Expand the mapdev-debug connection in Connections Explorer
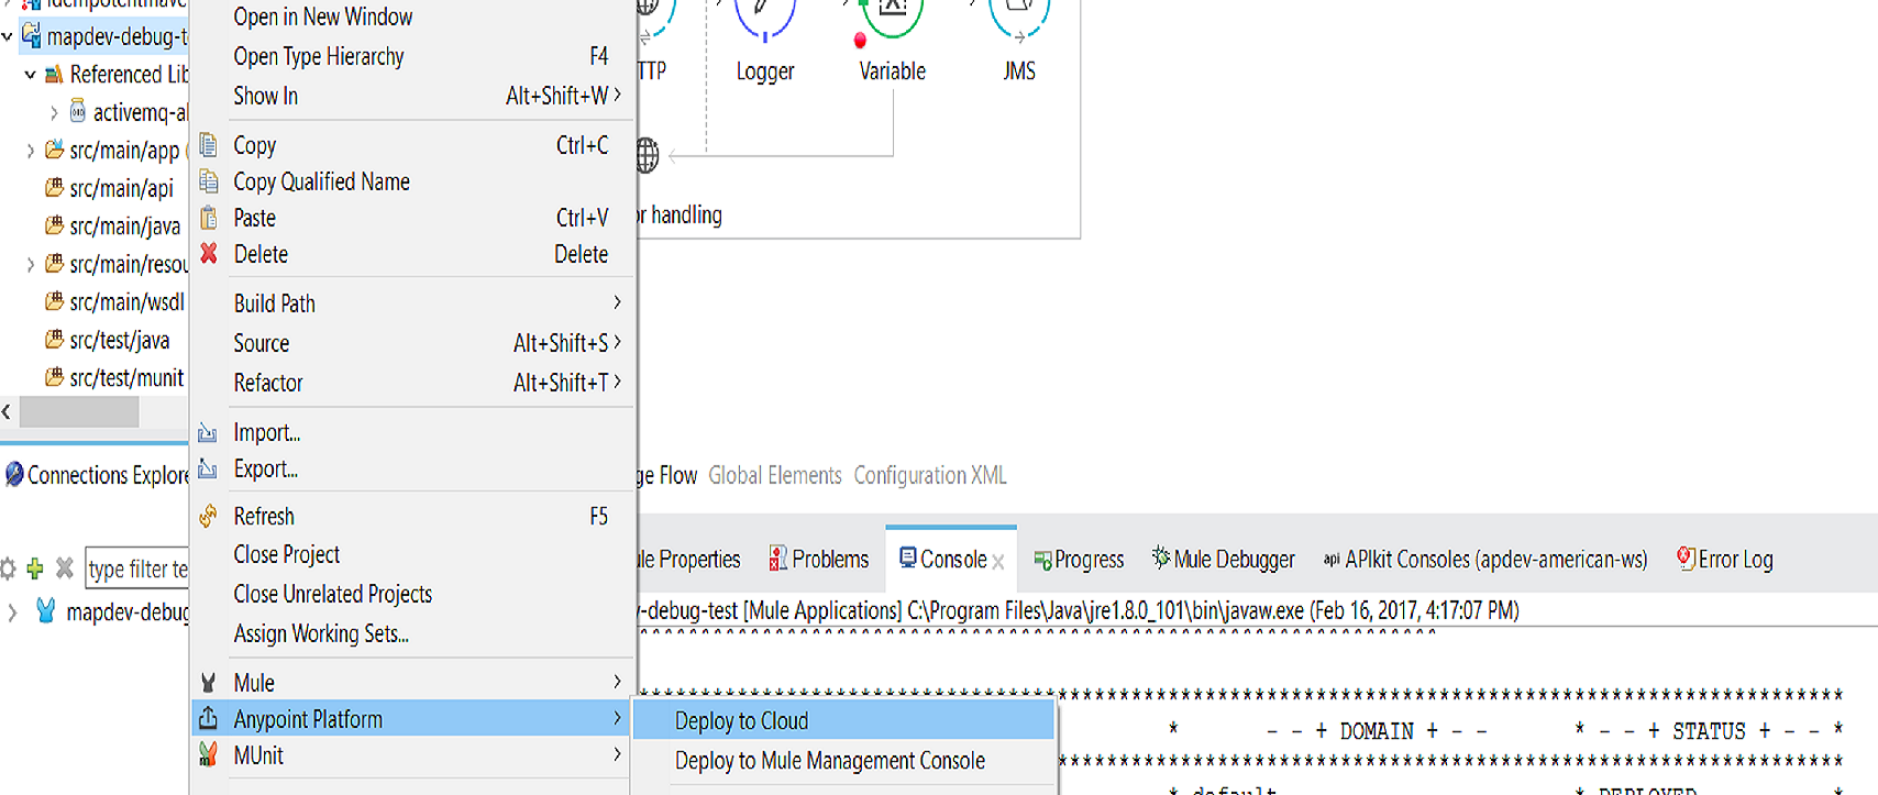This screenshot has width=1878, height=795. [x=12, y=612]
